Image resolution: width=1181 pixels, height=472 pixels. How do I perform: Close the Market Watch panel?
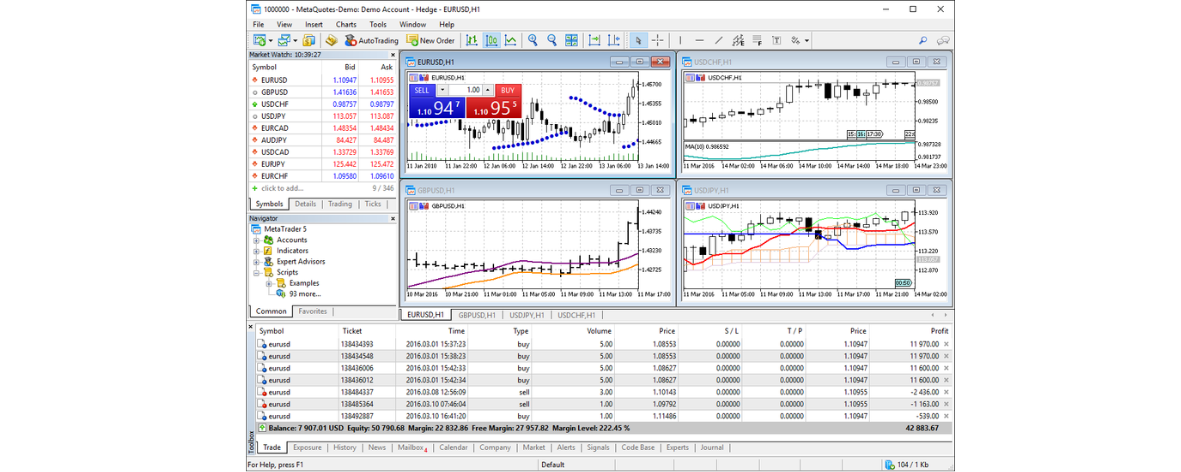[392, 54]
